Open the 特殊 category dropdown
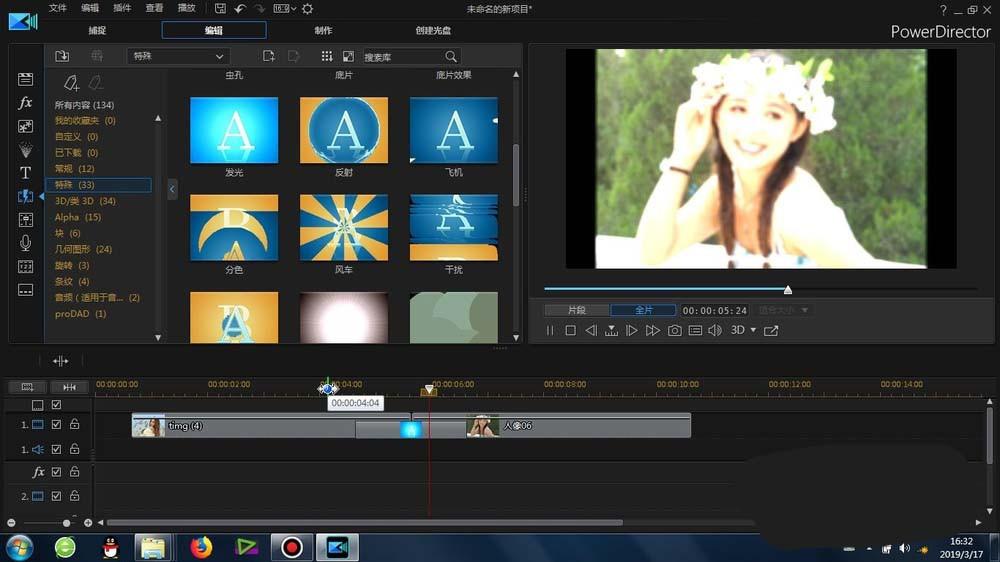Viewport: 1000px width, 562px height. 179,57
